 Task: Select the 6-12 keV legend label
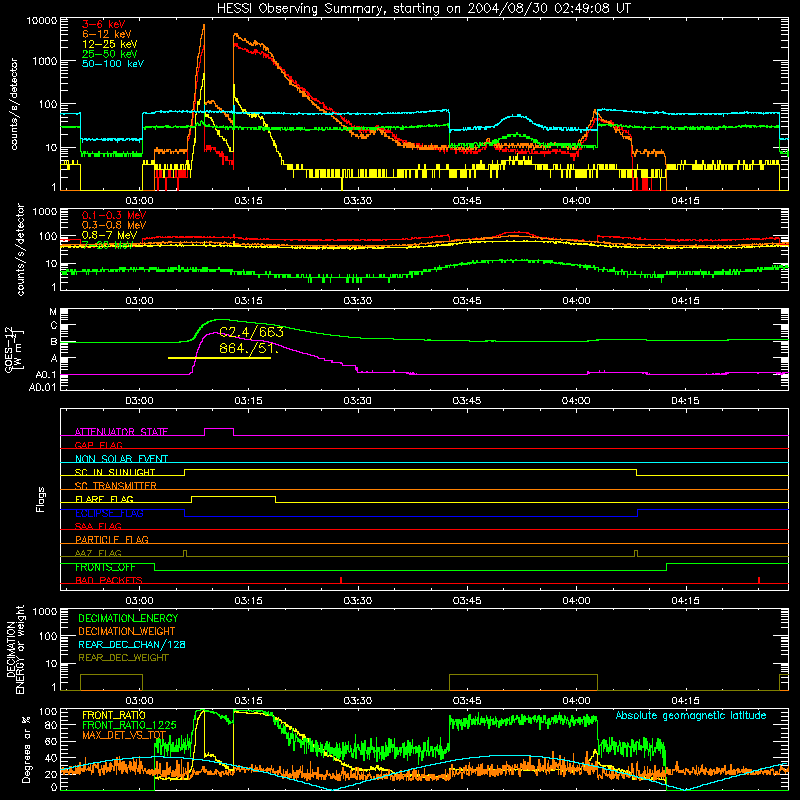(107, 34)
